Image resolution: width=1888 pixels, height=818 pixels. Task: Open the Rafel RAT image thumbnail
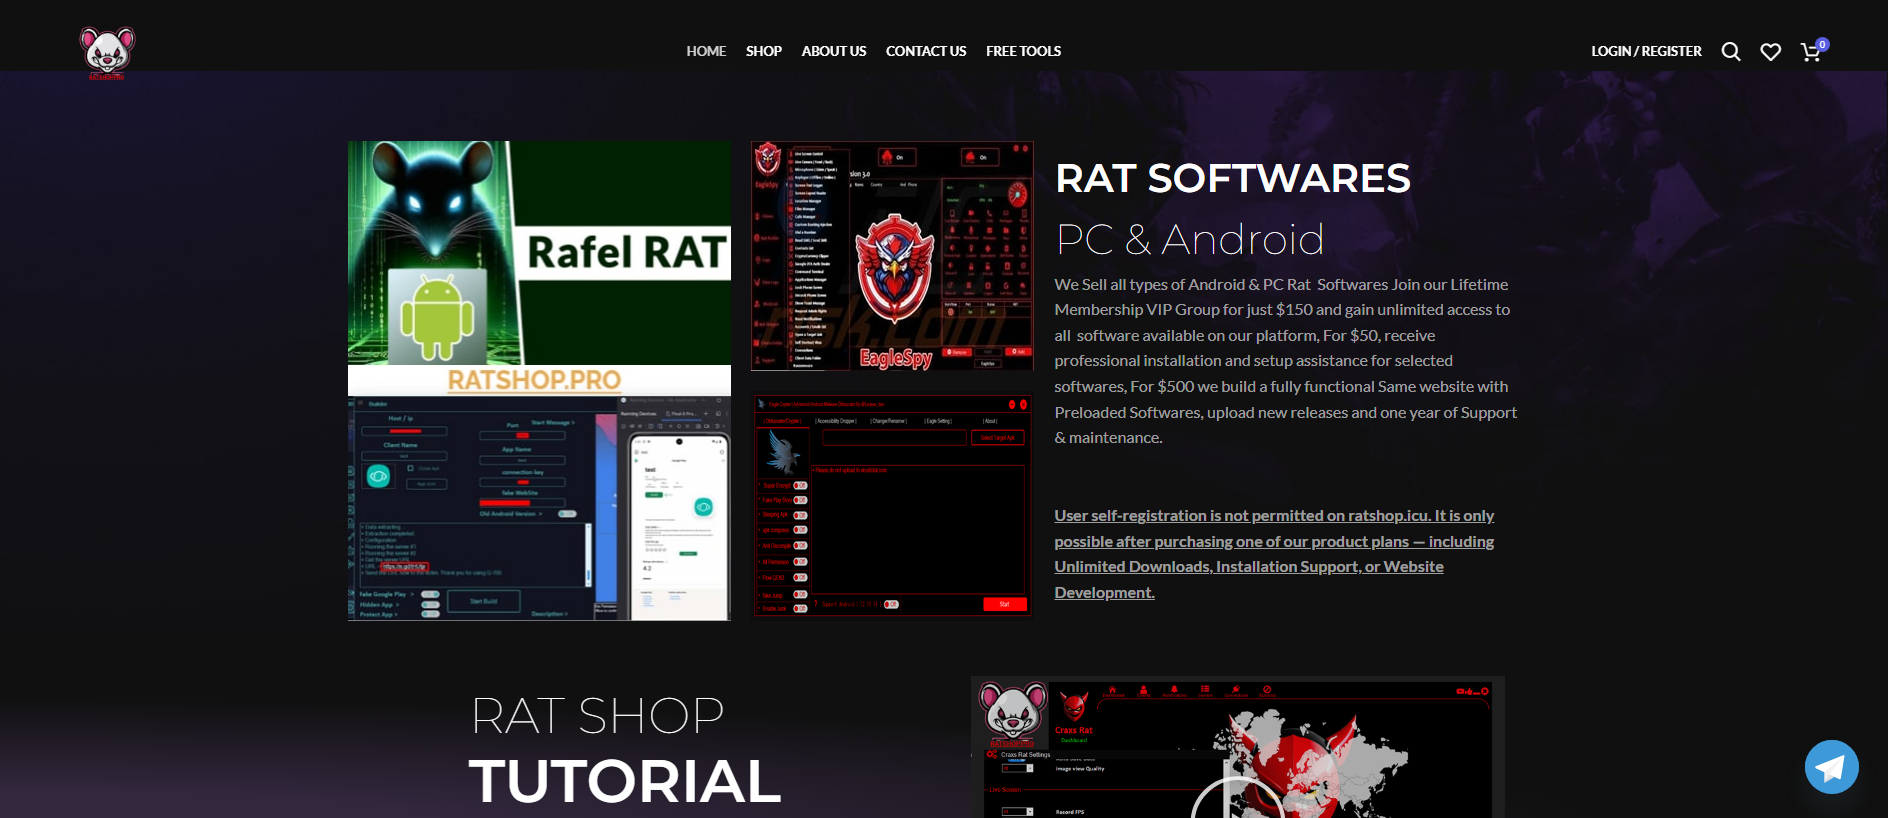(x=539, y=268)
